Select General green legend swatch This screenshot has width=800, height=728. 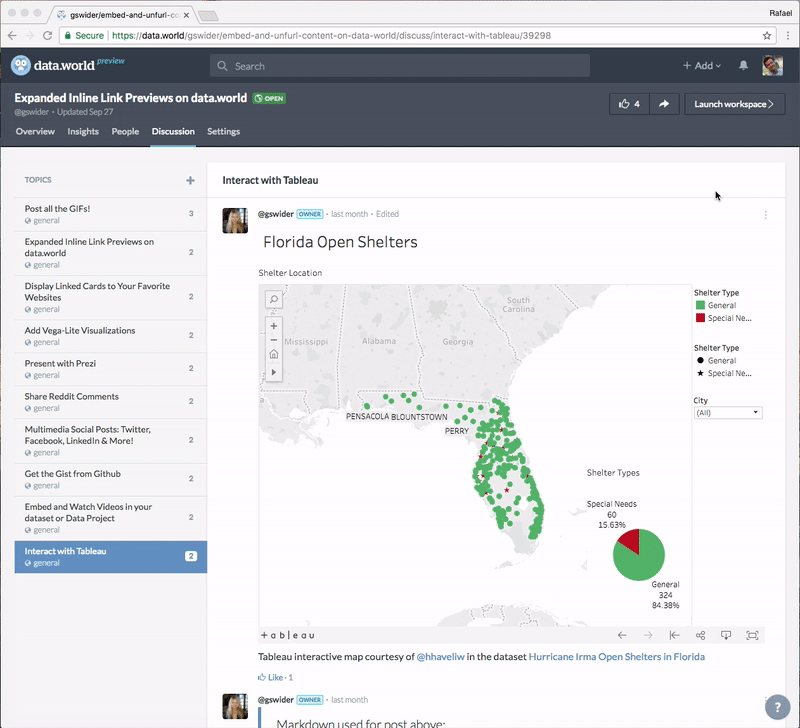[x=701, y=305]
